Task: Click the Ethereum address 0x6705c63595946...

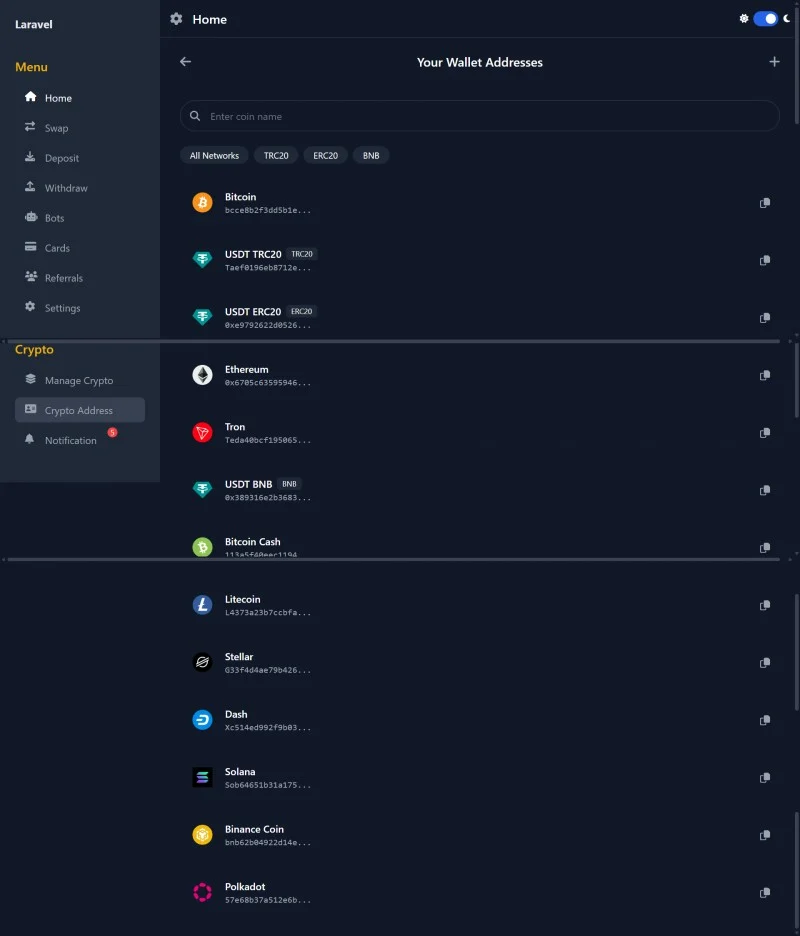Action: click(267, 383)
